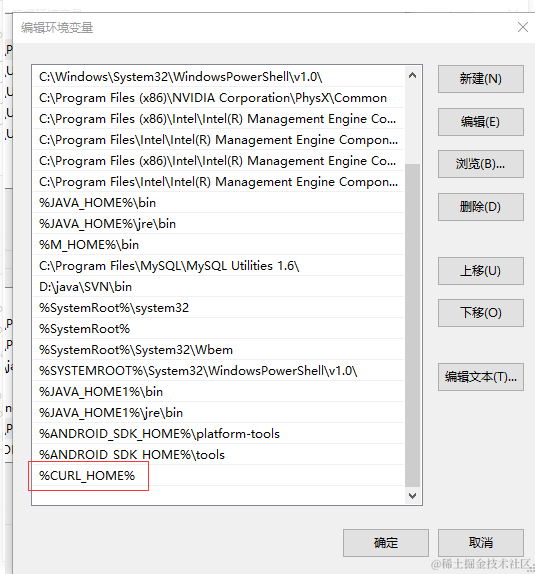
Task: Open the 浏览(B)... browse dialog
Action: pyautogui.click(x=480, y=164)
